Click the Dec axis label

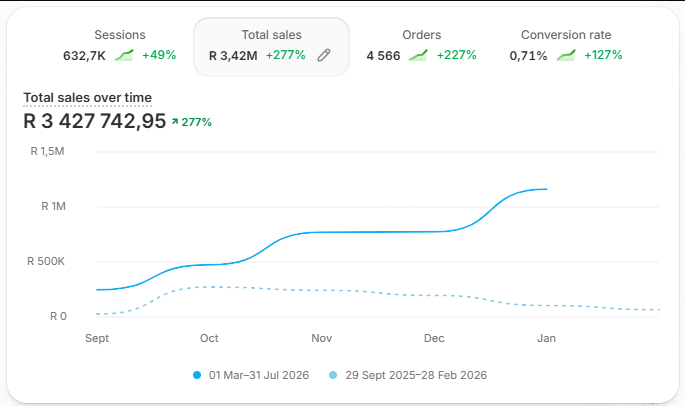(434, 338)
